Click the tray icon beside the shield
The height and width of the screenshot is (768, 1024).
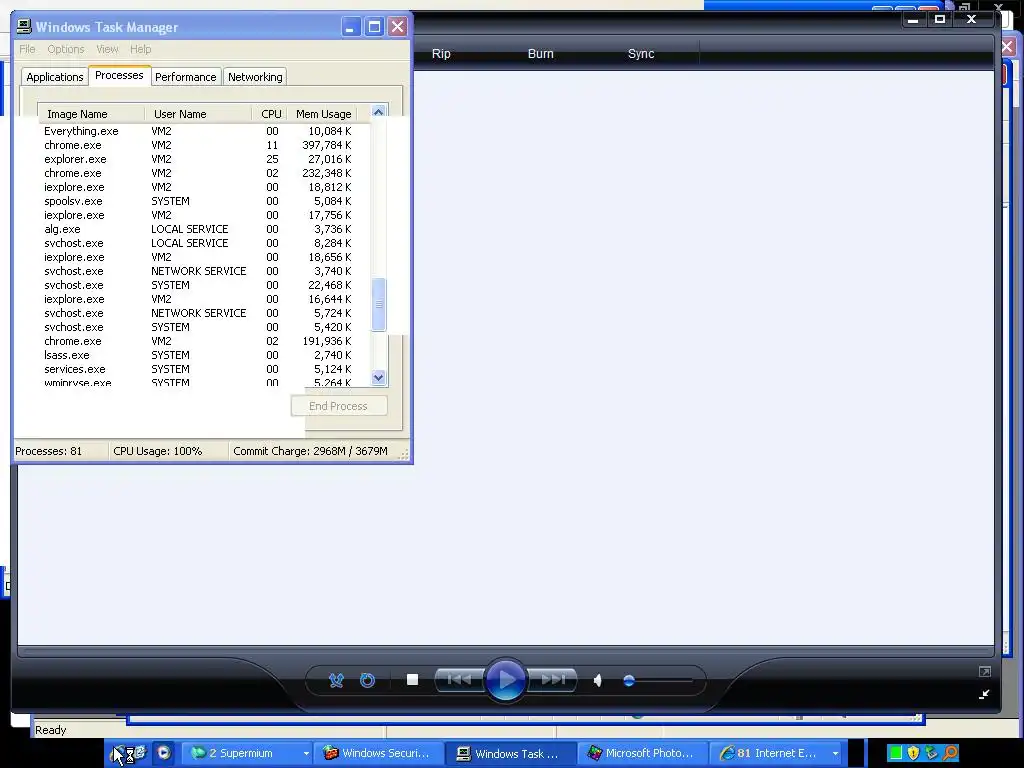click(932, 753)
